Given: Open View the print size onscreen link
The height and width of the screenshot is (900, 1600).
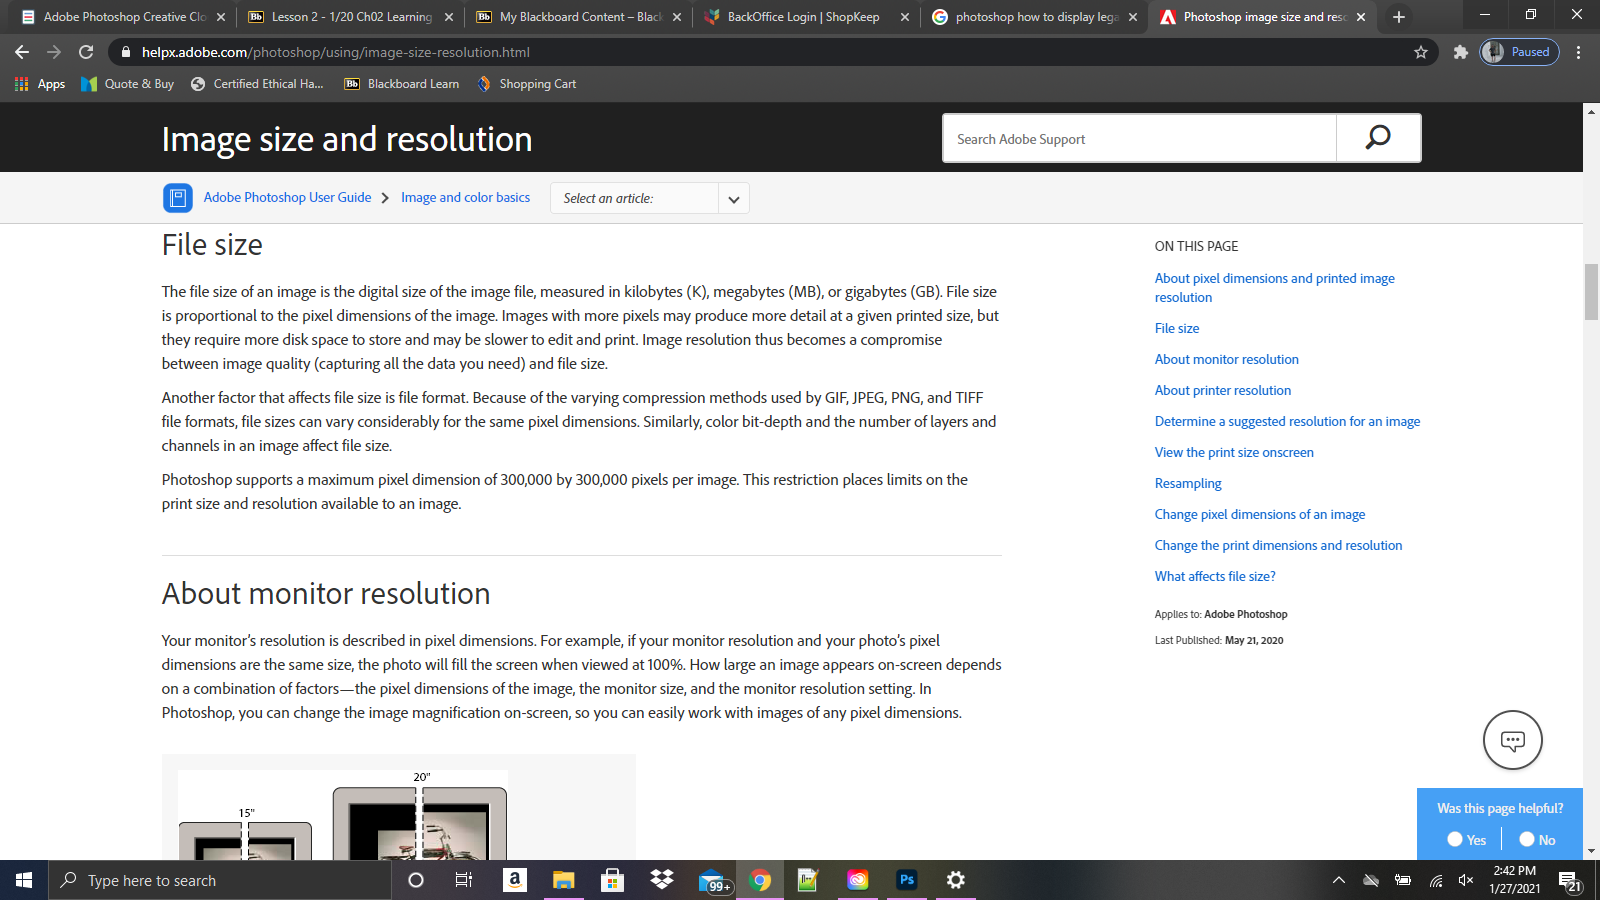Looking at the screenshot, I should 1234,452.
